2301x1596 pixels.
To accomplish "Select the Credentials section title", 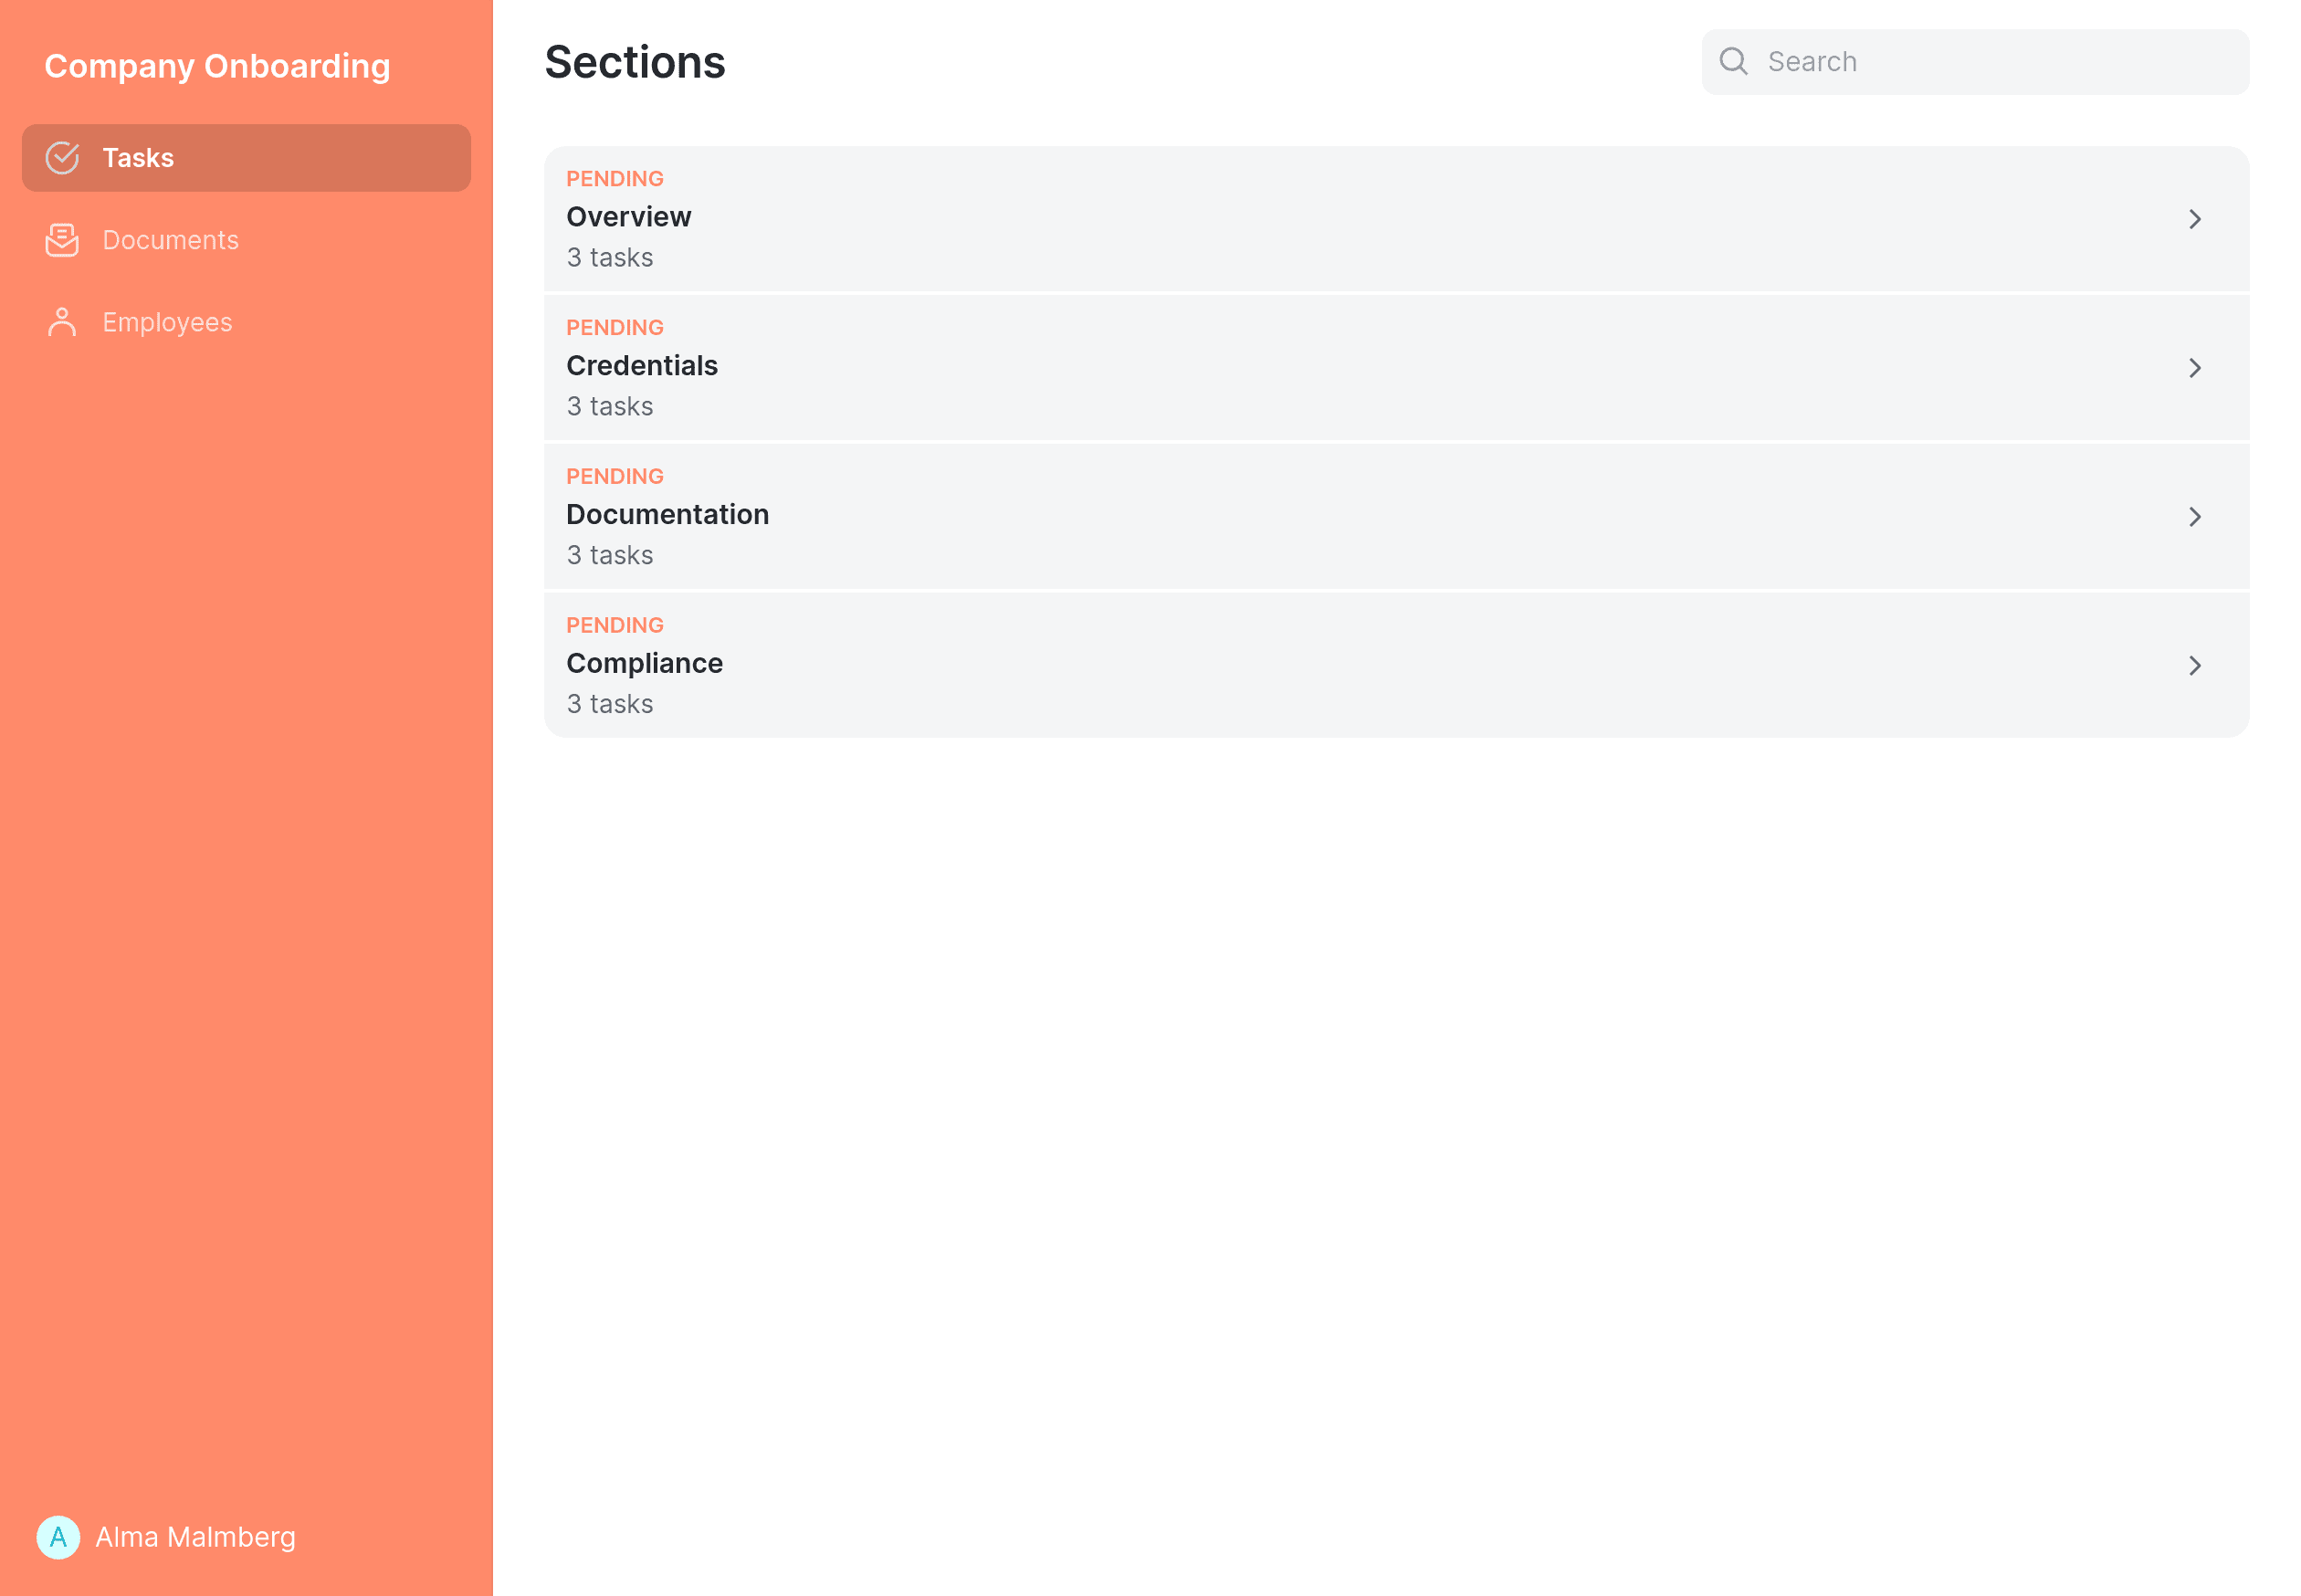I will click(641, 366).
